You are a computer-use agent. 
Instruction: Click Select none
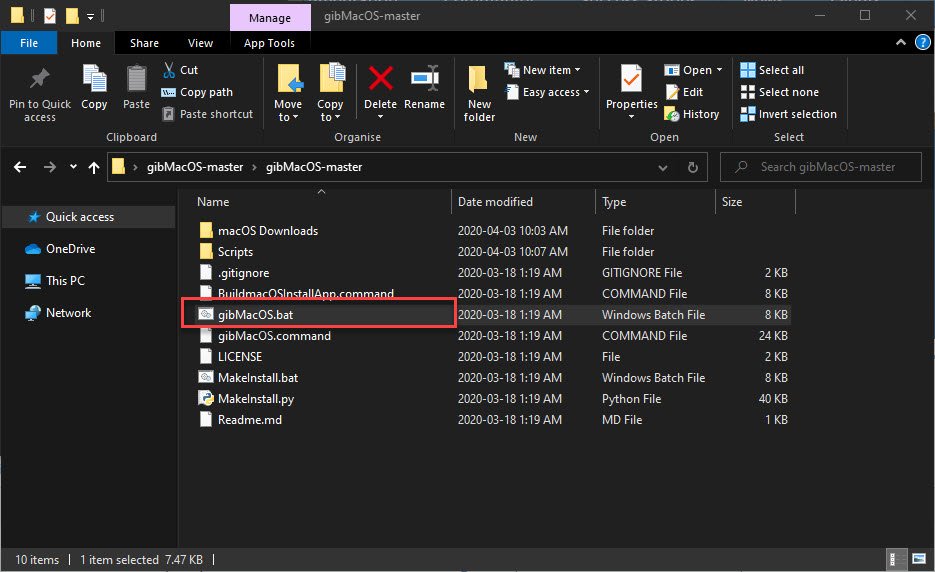click(779, 92)
